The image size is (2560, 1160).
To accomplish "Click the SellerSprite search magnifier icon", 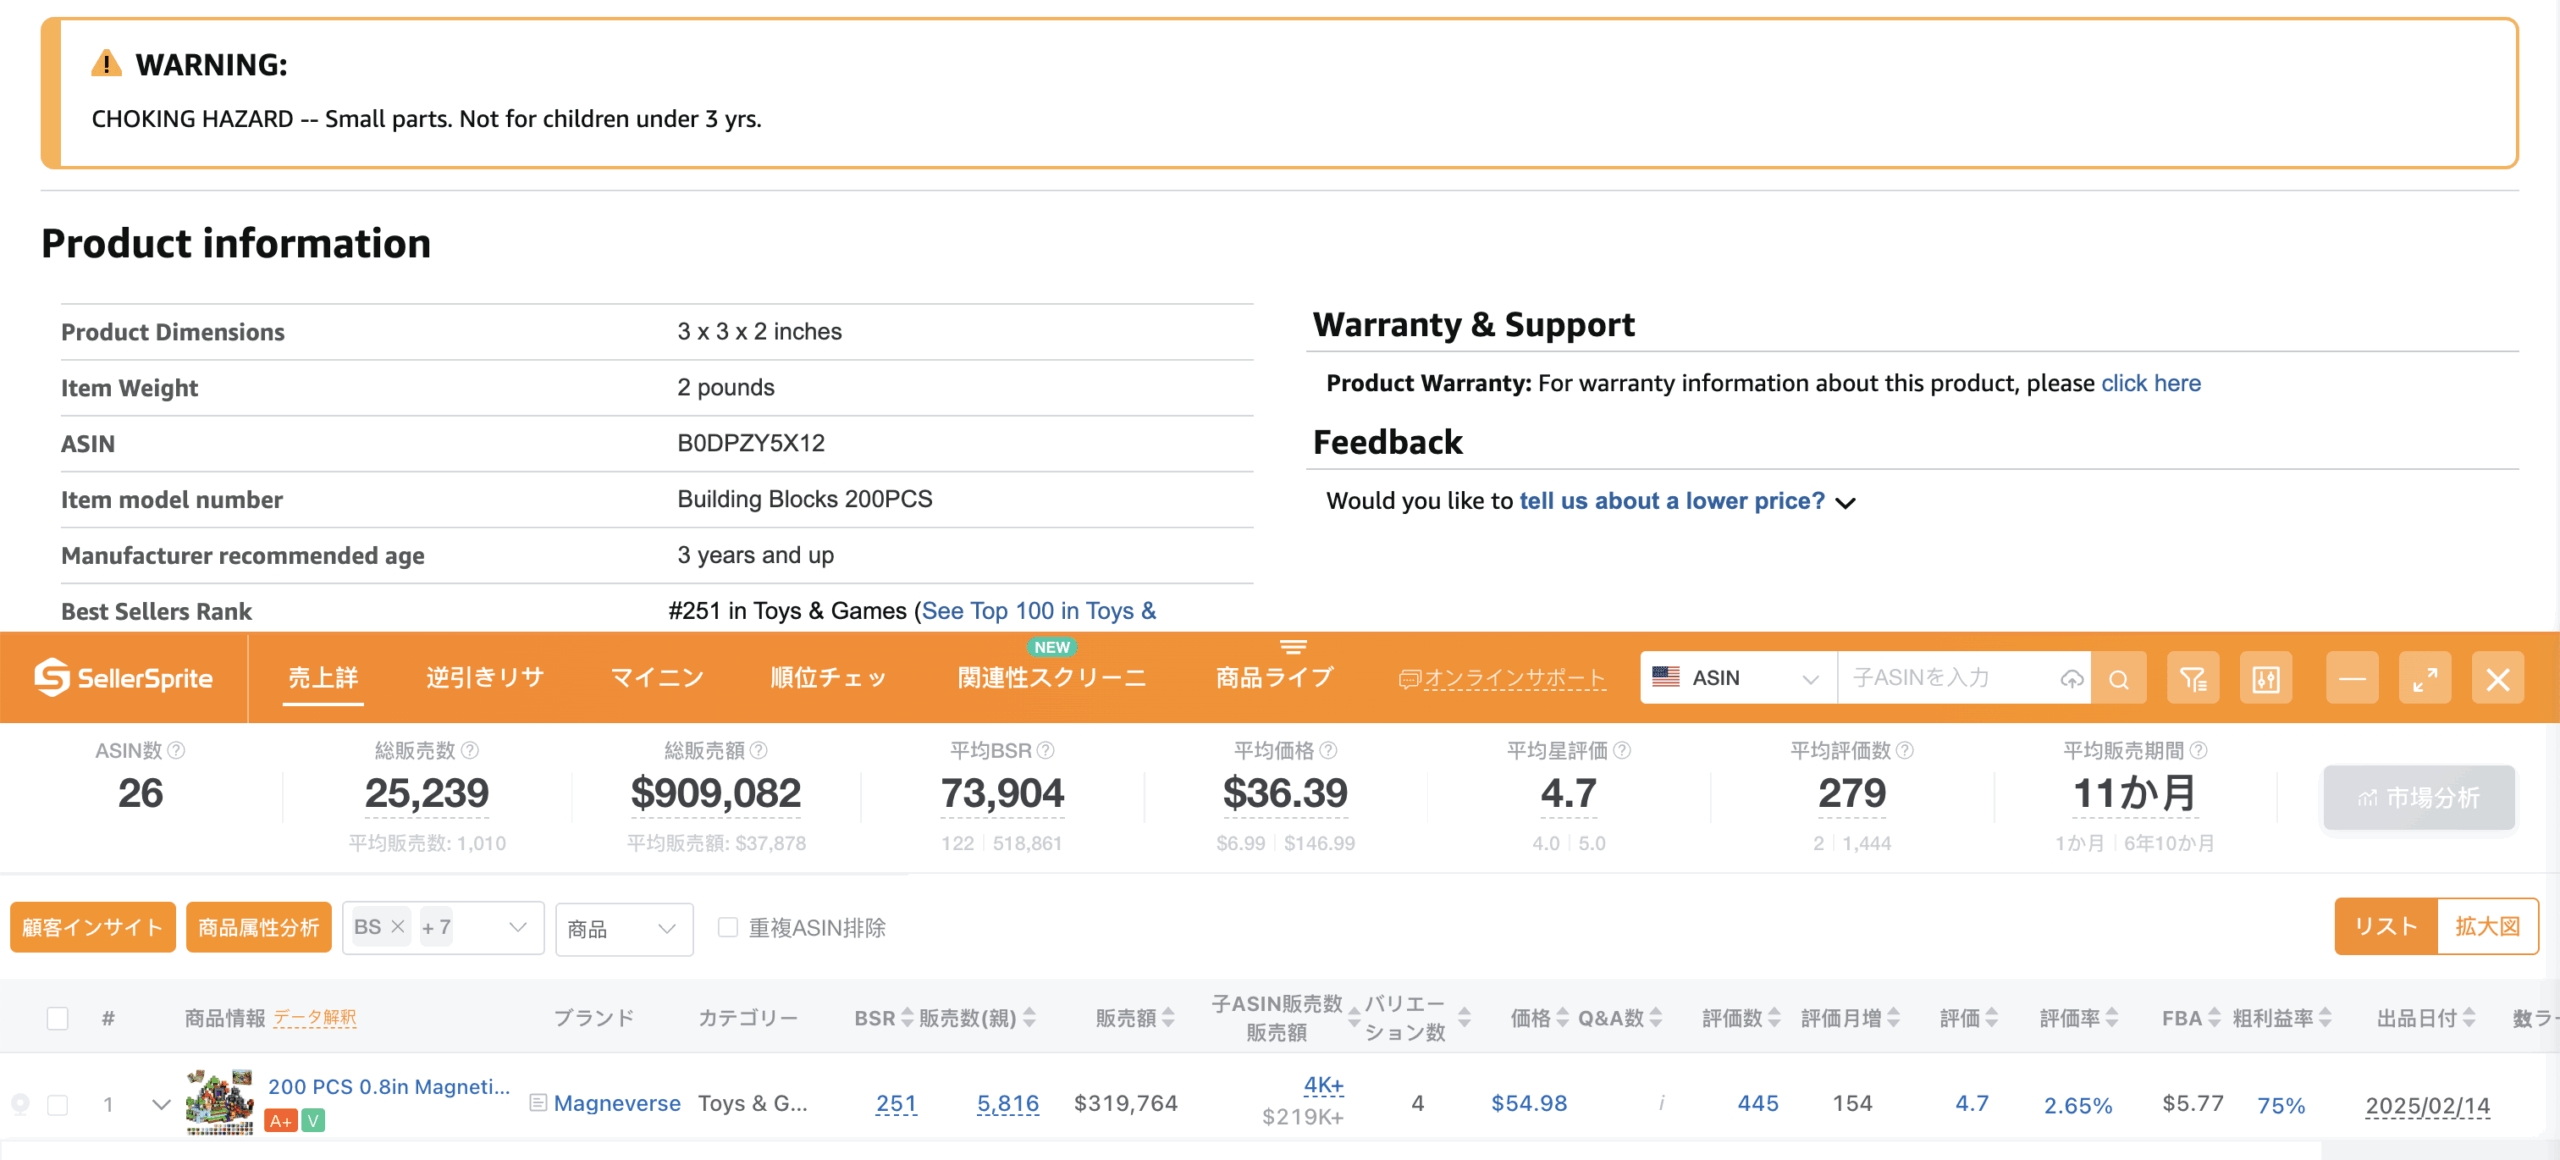I will click(2118, 679).
